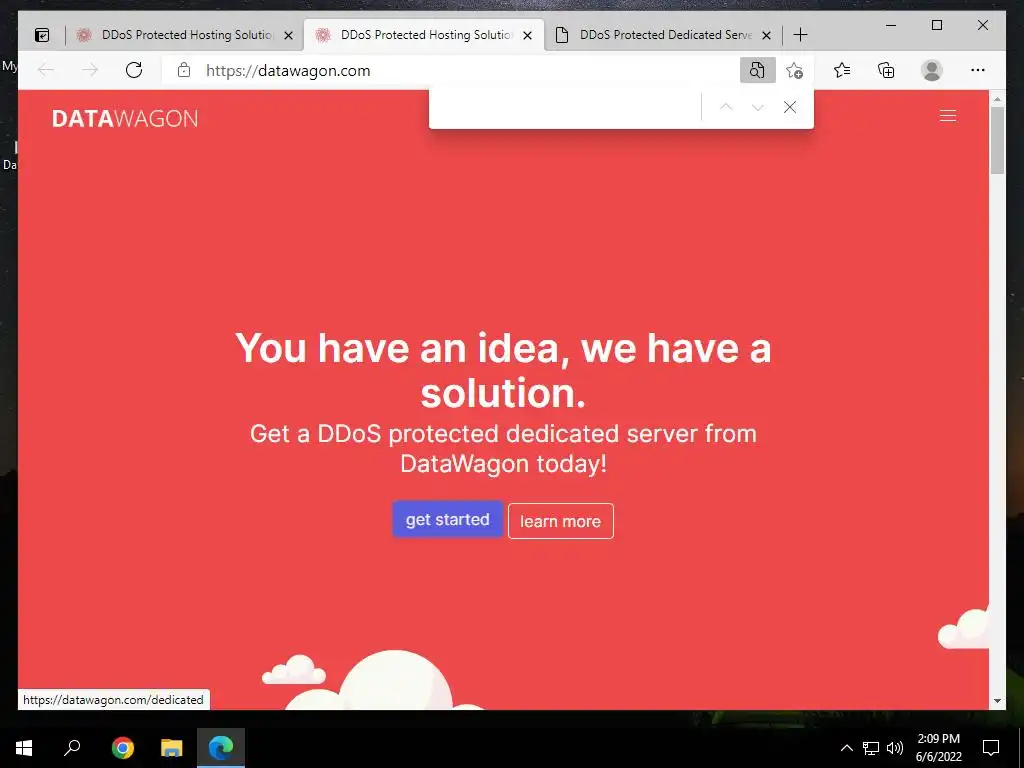Open Edge settings and more menu
Image resolution: width=1024 pixels, height=768 pixels.
click(x=978, y=70)
